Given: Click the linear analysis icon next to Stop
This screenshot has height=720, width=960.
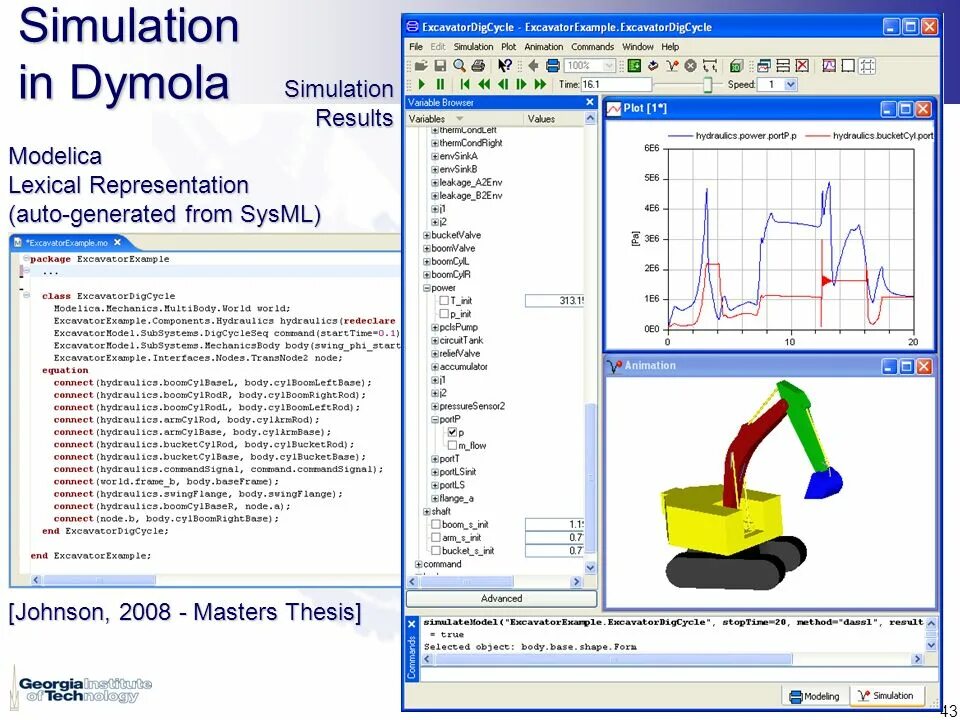Looking at the screenshot, I should click(x=710, y=66).
